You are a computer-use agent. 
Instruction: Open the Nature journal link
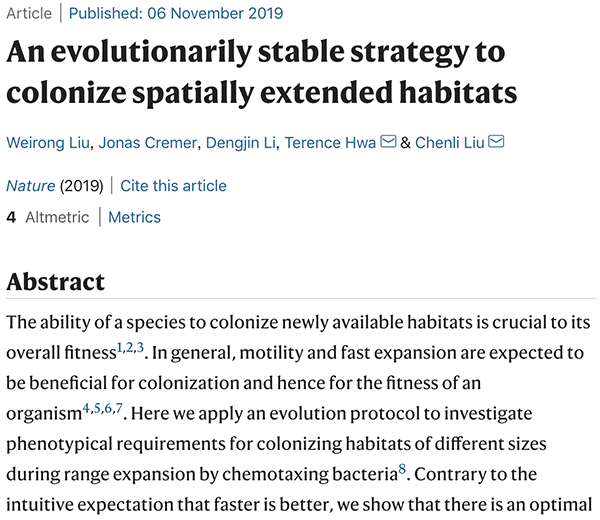(x=31, y=186)
